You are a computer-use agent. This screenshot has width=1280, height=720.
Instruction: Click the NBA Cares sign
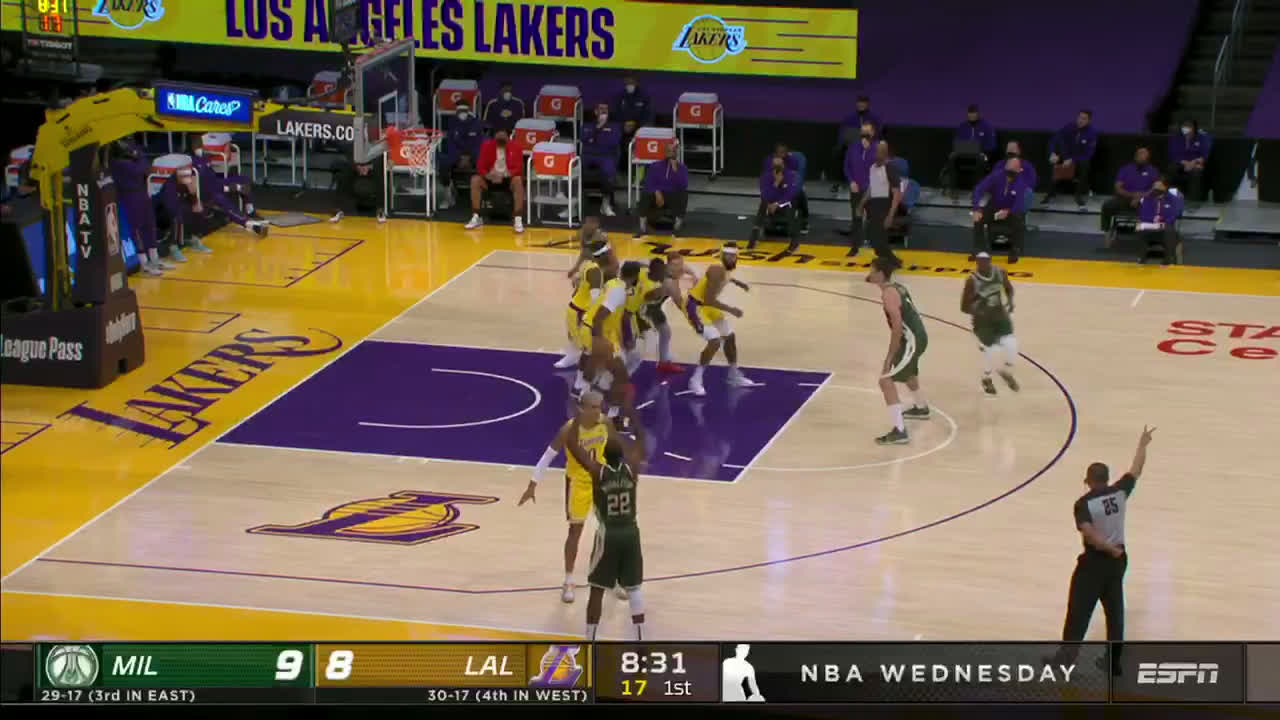(x=204, y=103)
